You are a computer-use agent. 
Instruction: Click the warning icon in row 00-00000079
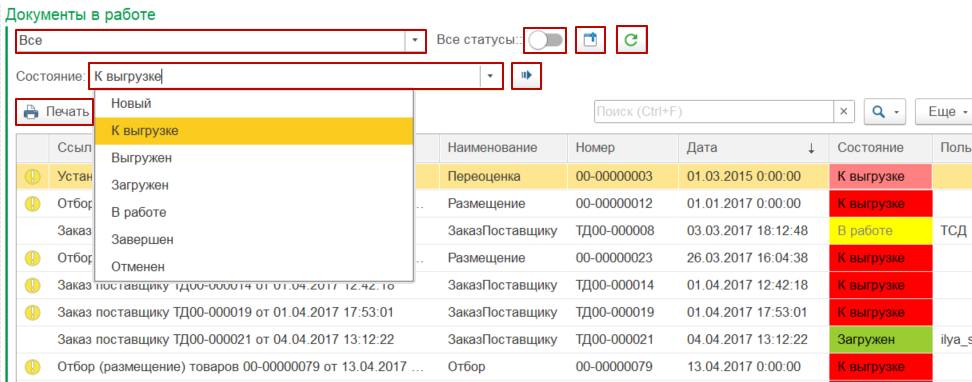32,366
